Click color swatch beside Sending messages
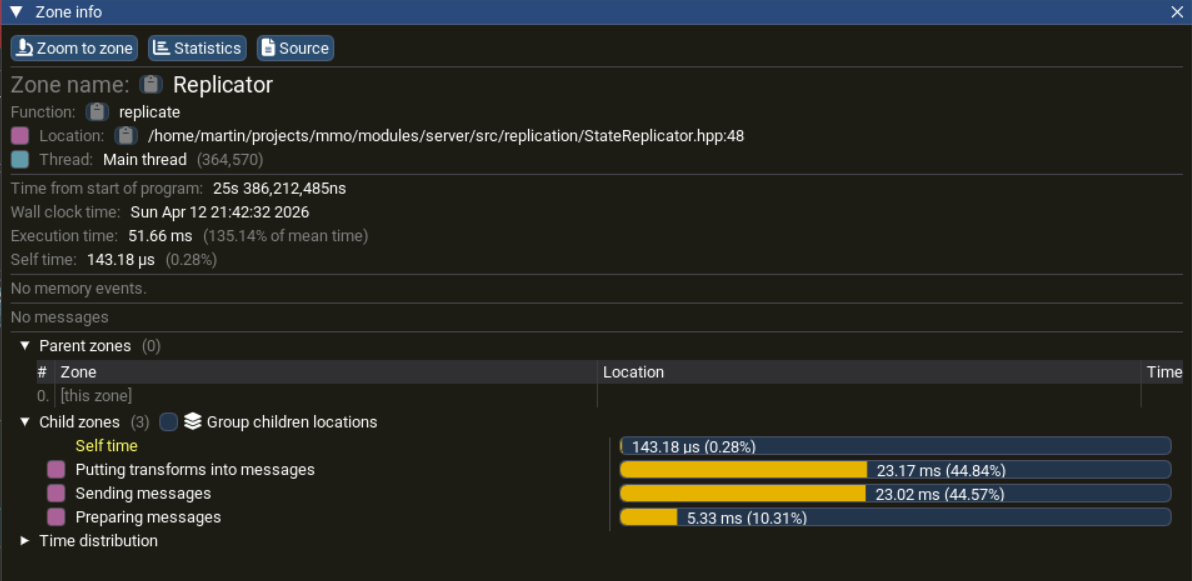 [x=56, y=493]
